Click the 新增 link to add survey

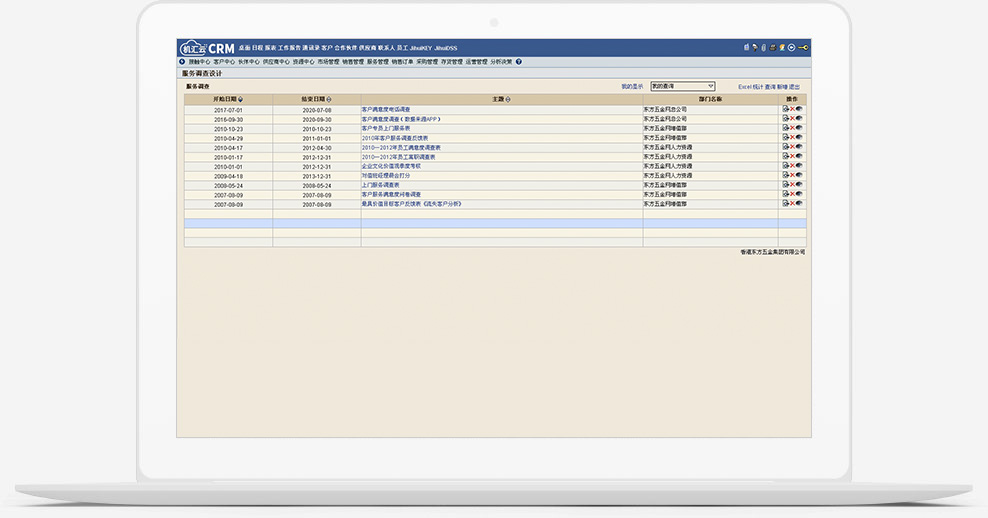point(782,87)
